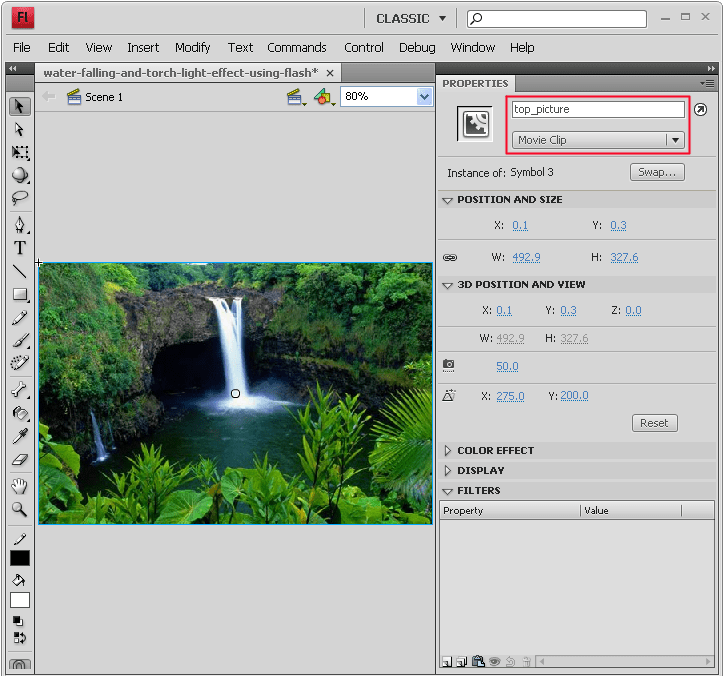The width and height of the screenshot is (723, 676).
Task: Click the Add Filter icon
Action: pyautogui.click(x=446, y=662)
